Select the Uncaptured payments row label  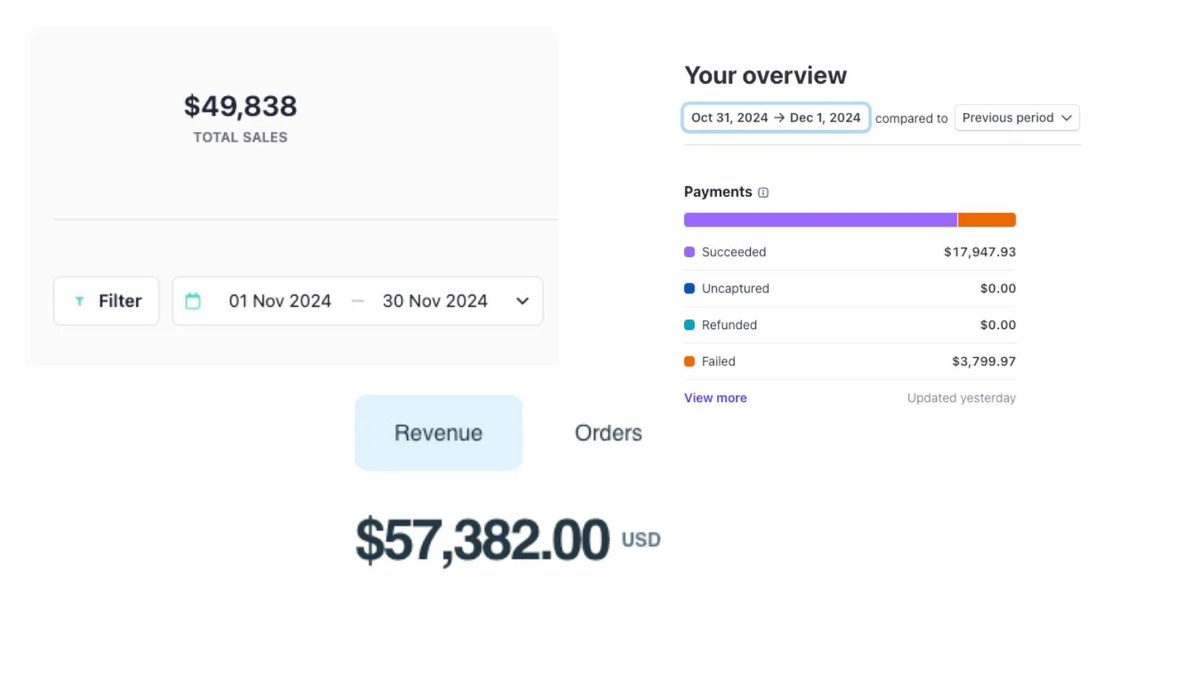pos(736,288)
